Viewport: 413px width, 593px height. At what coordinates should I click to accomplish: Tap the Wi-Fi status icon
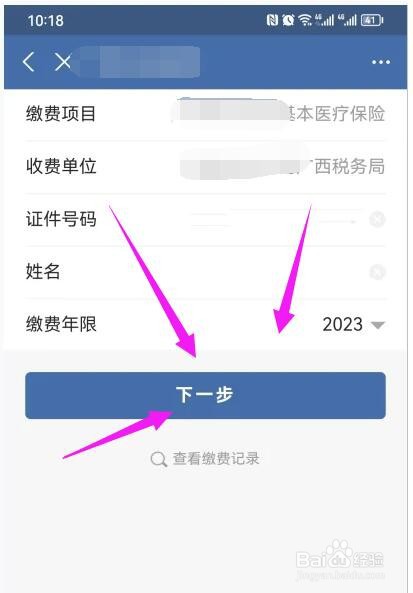(305, 20)
